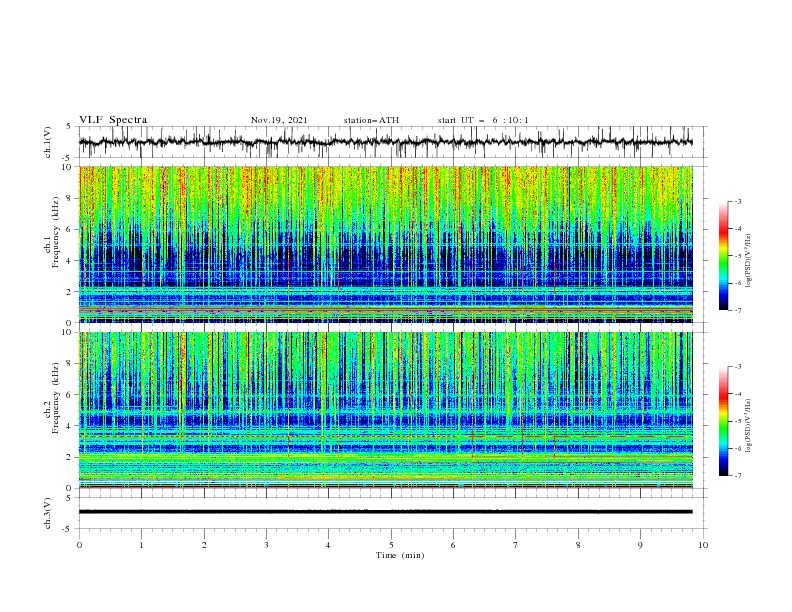Click the ch.1 voltage waveform trace
Image resolution: width=792 pixels, height=612 pixels.
(x=386, y=142)
